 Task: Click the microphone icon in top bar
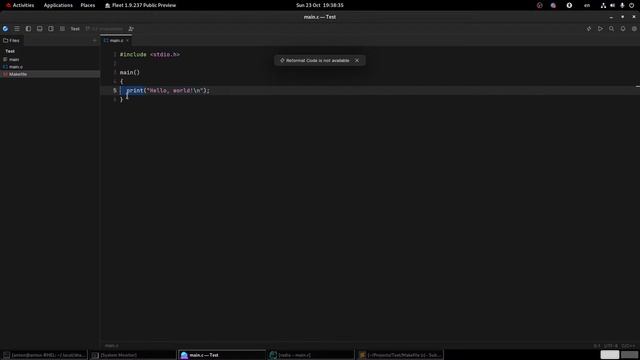click(x=622, y=5)
